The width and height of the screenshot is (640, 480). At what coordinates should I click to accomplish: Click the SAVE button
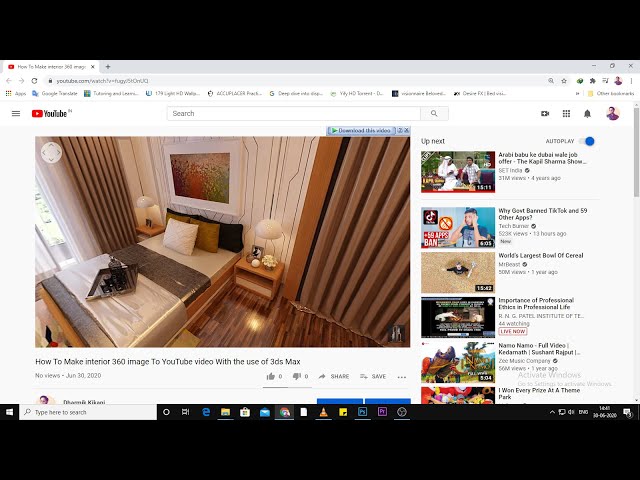coord(373,376)
